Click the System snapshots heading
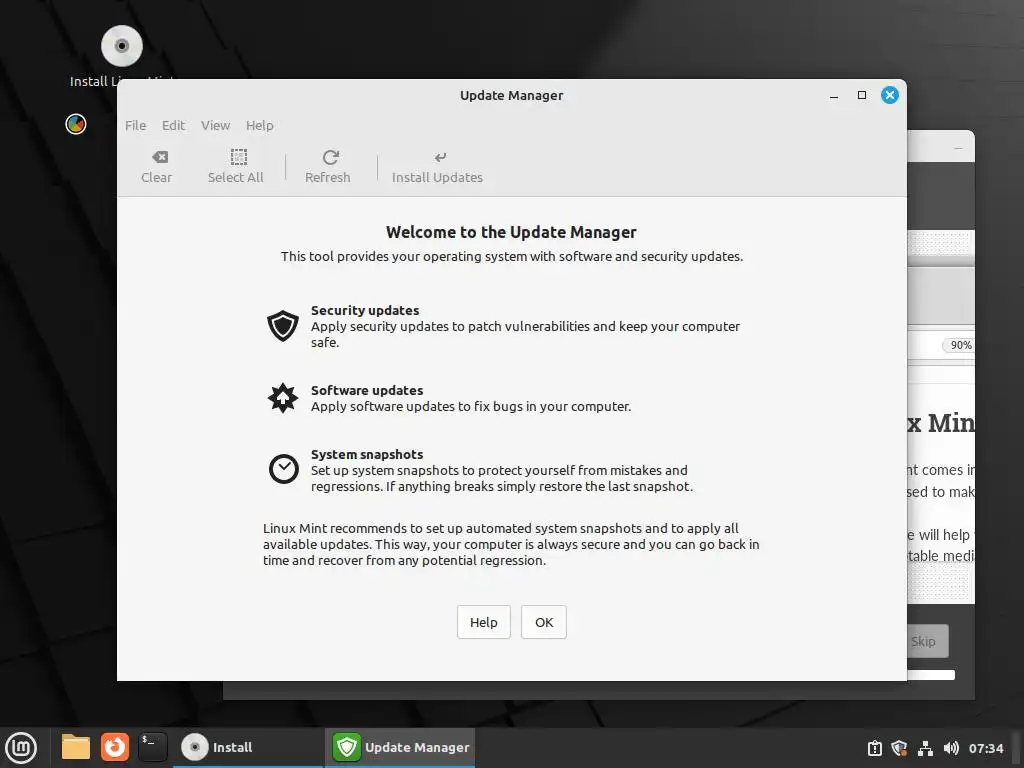Image resolution: width=1024 pixels, height=768 pixels. 366,455
